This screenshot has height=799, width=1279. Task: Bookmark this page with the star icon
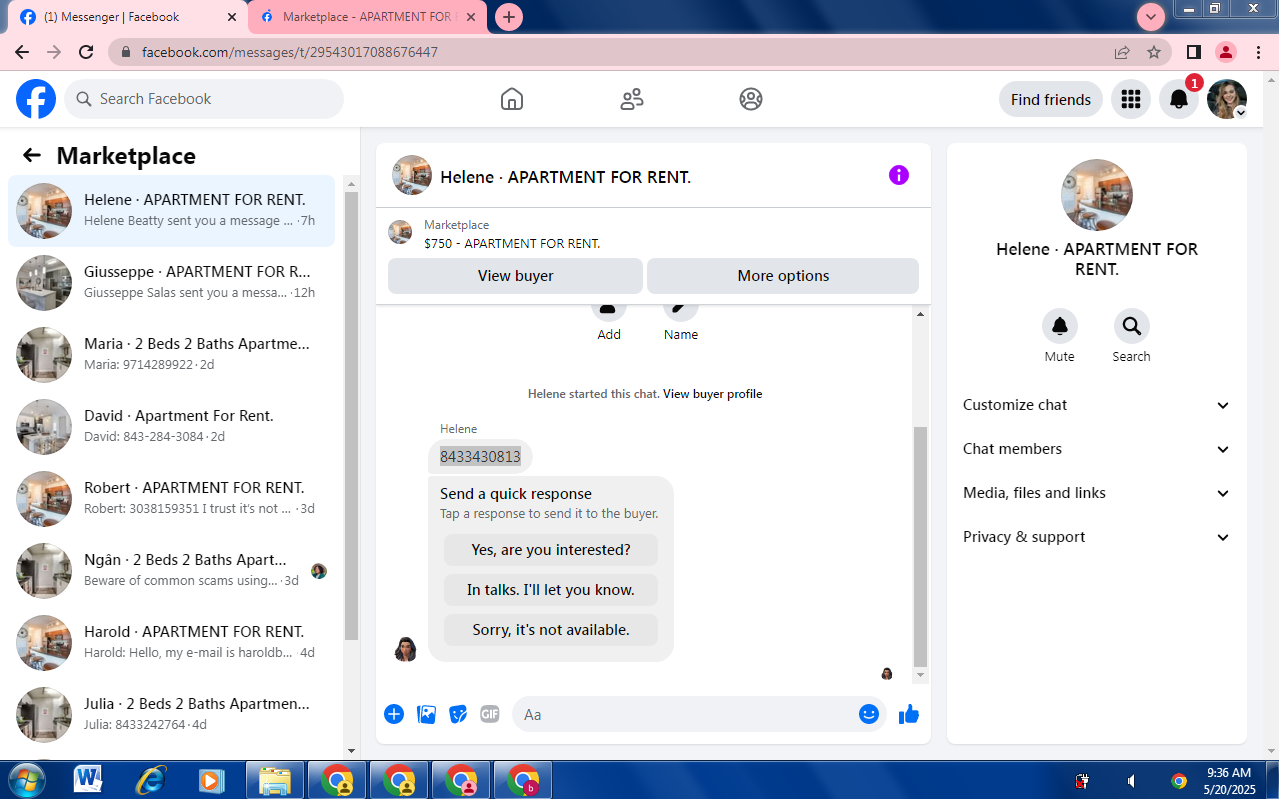pyautogui.click(x=1154, y=52)
